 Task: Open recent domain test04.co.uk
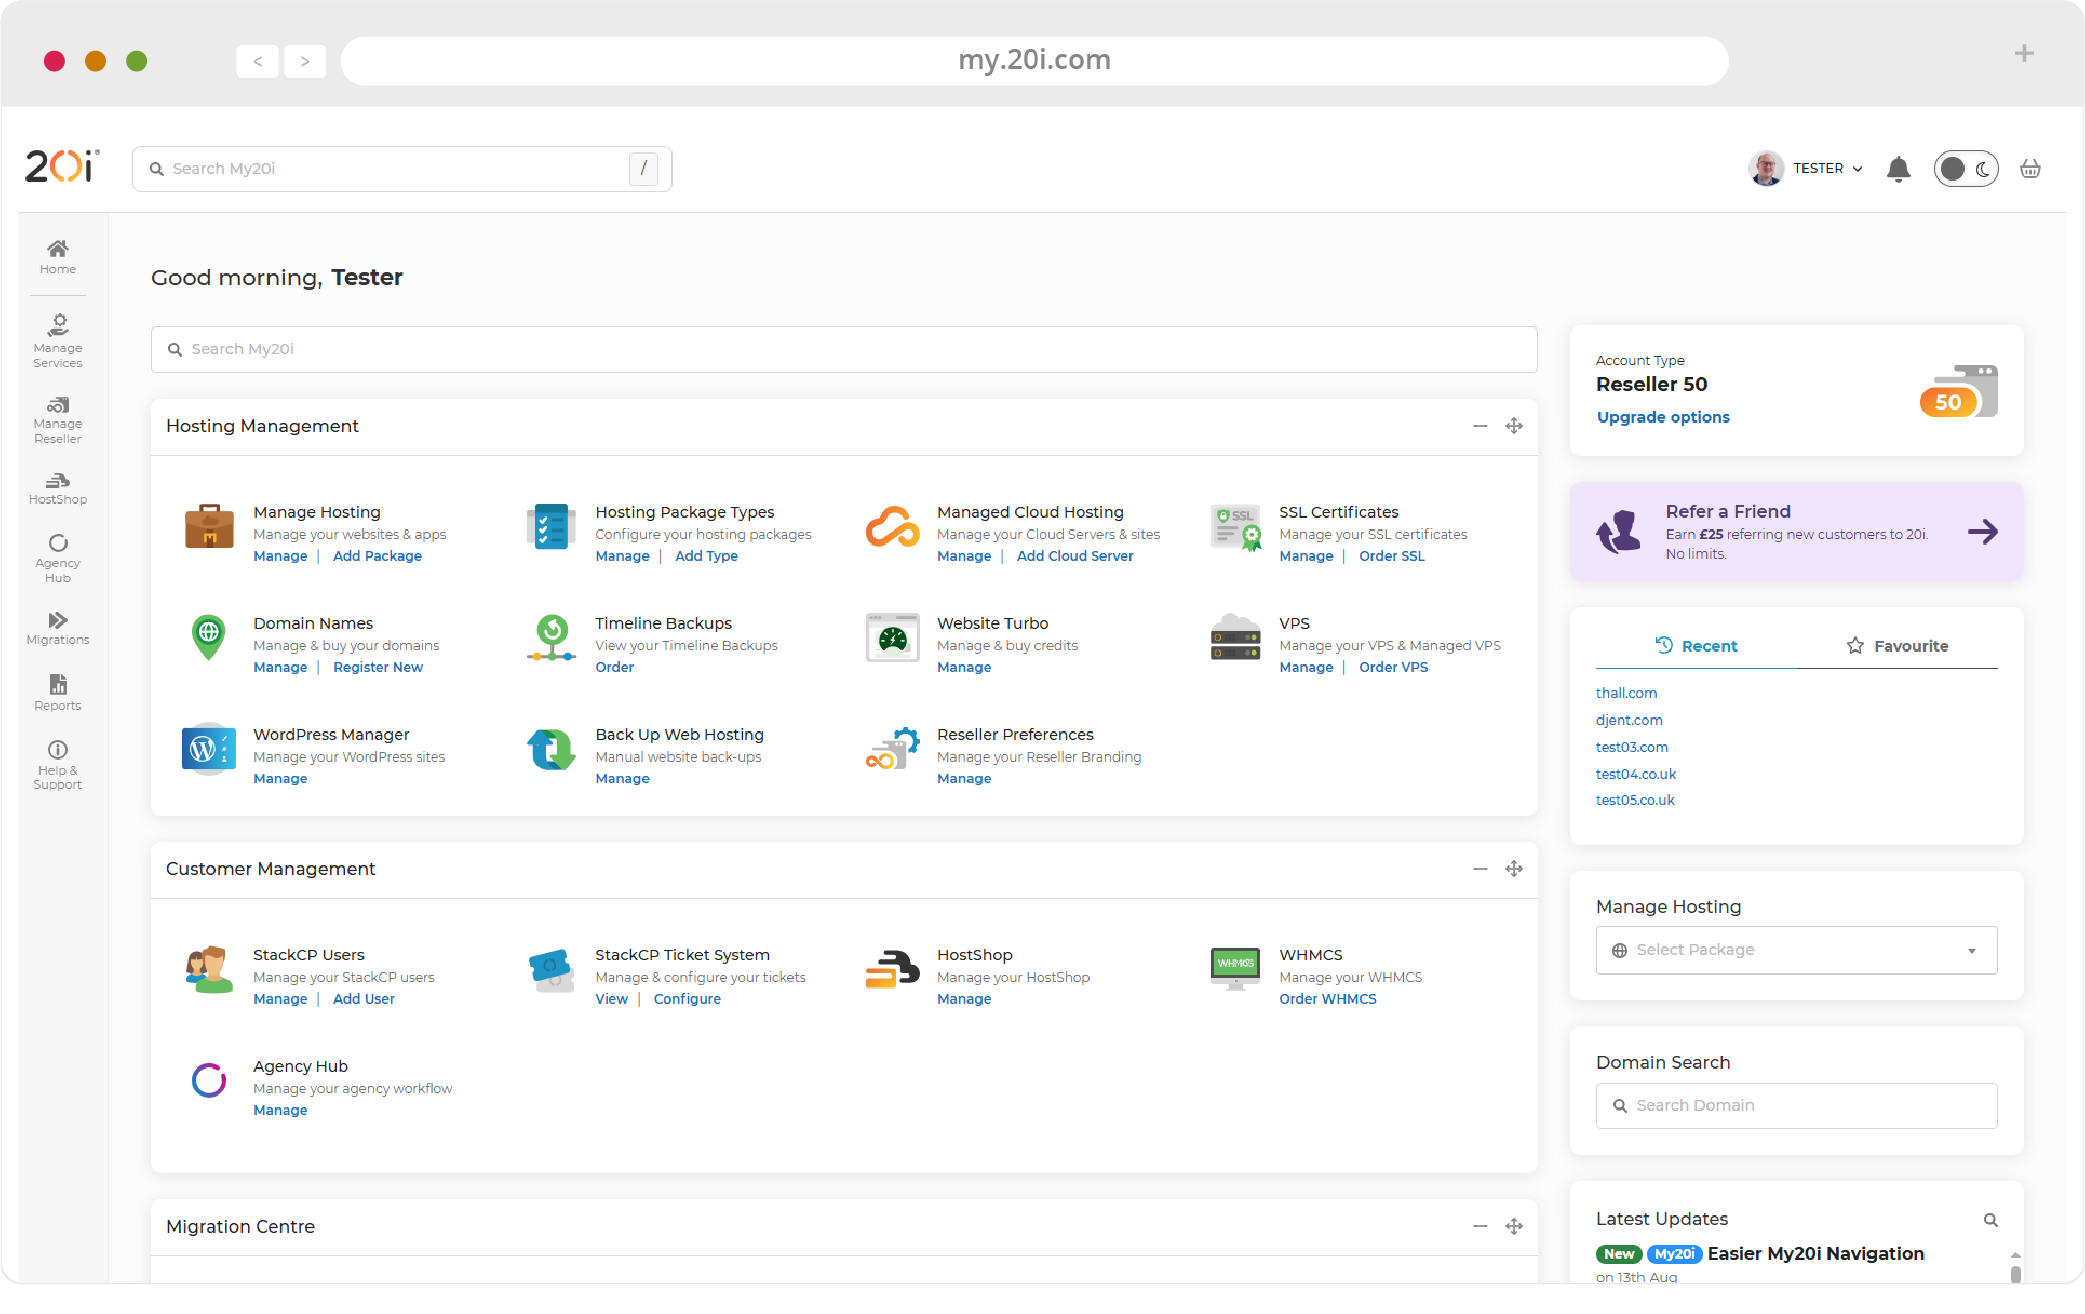1636,774
